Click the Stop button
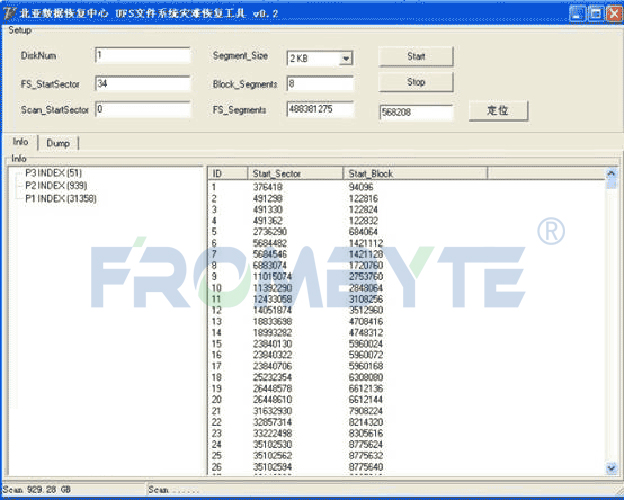 click(x=415, y=82)
